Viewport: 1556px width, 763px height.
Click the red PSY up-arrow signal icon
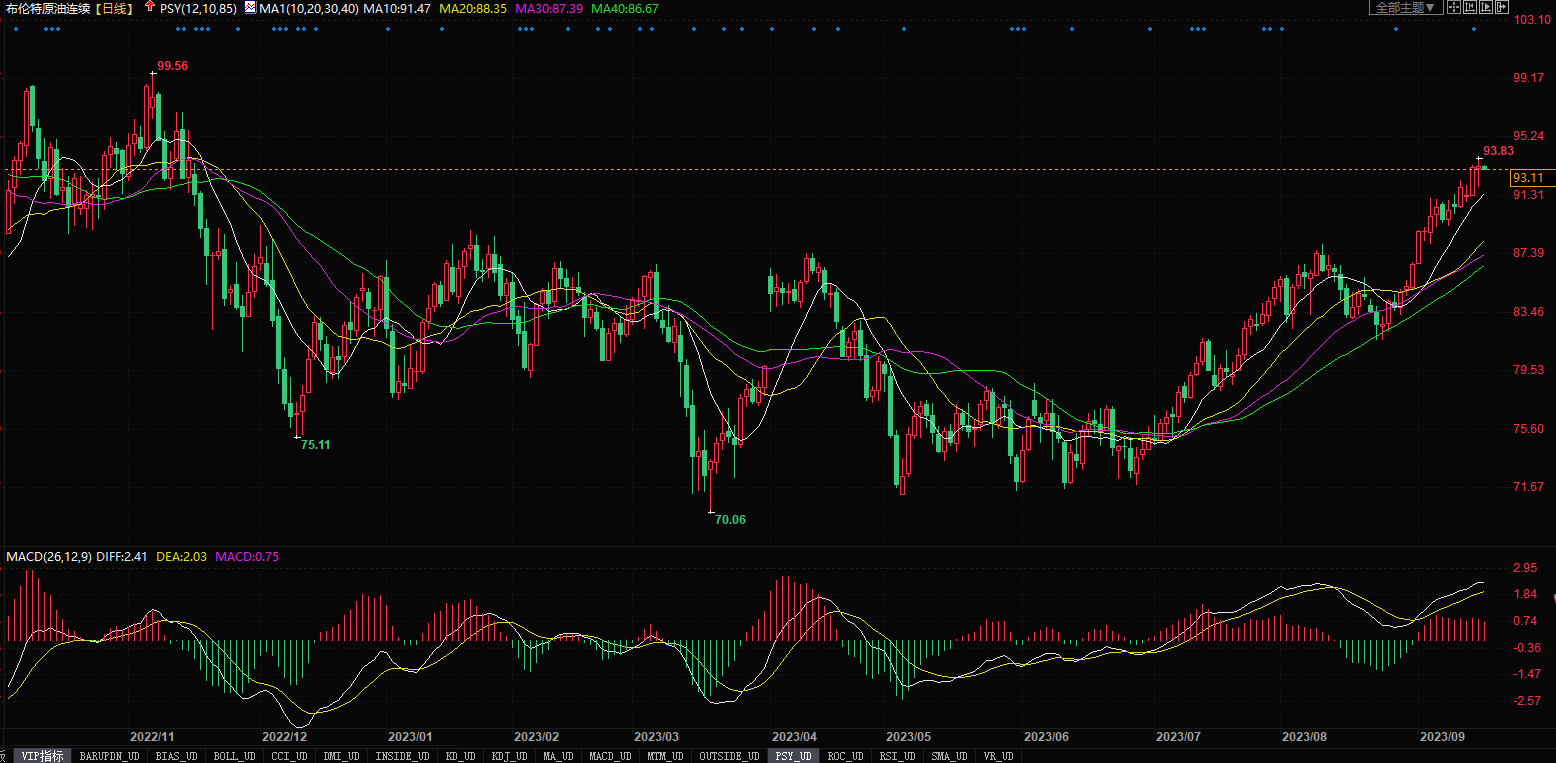click(x=150, y=7)
